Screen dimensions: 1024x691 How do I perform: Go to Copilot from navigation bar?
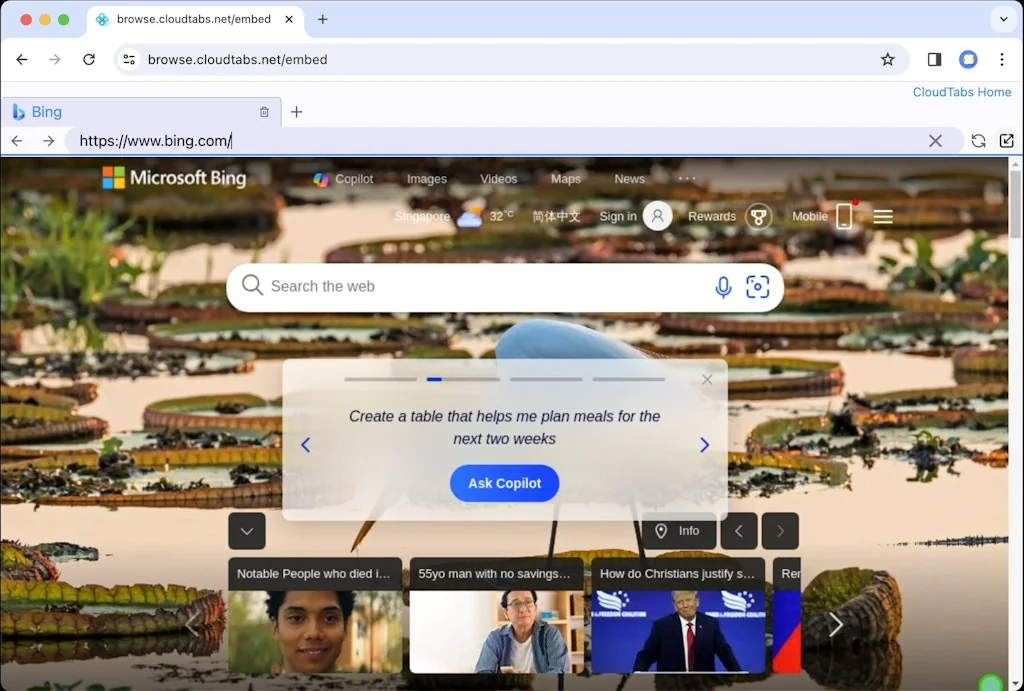[343, 179]
